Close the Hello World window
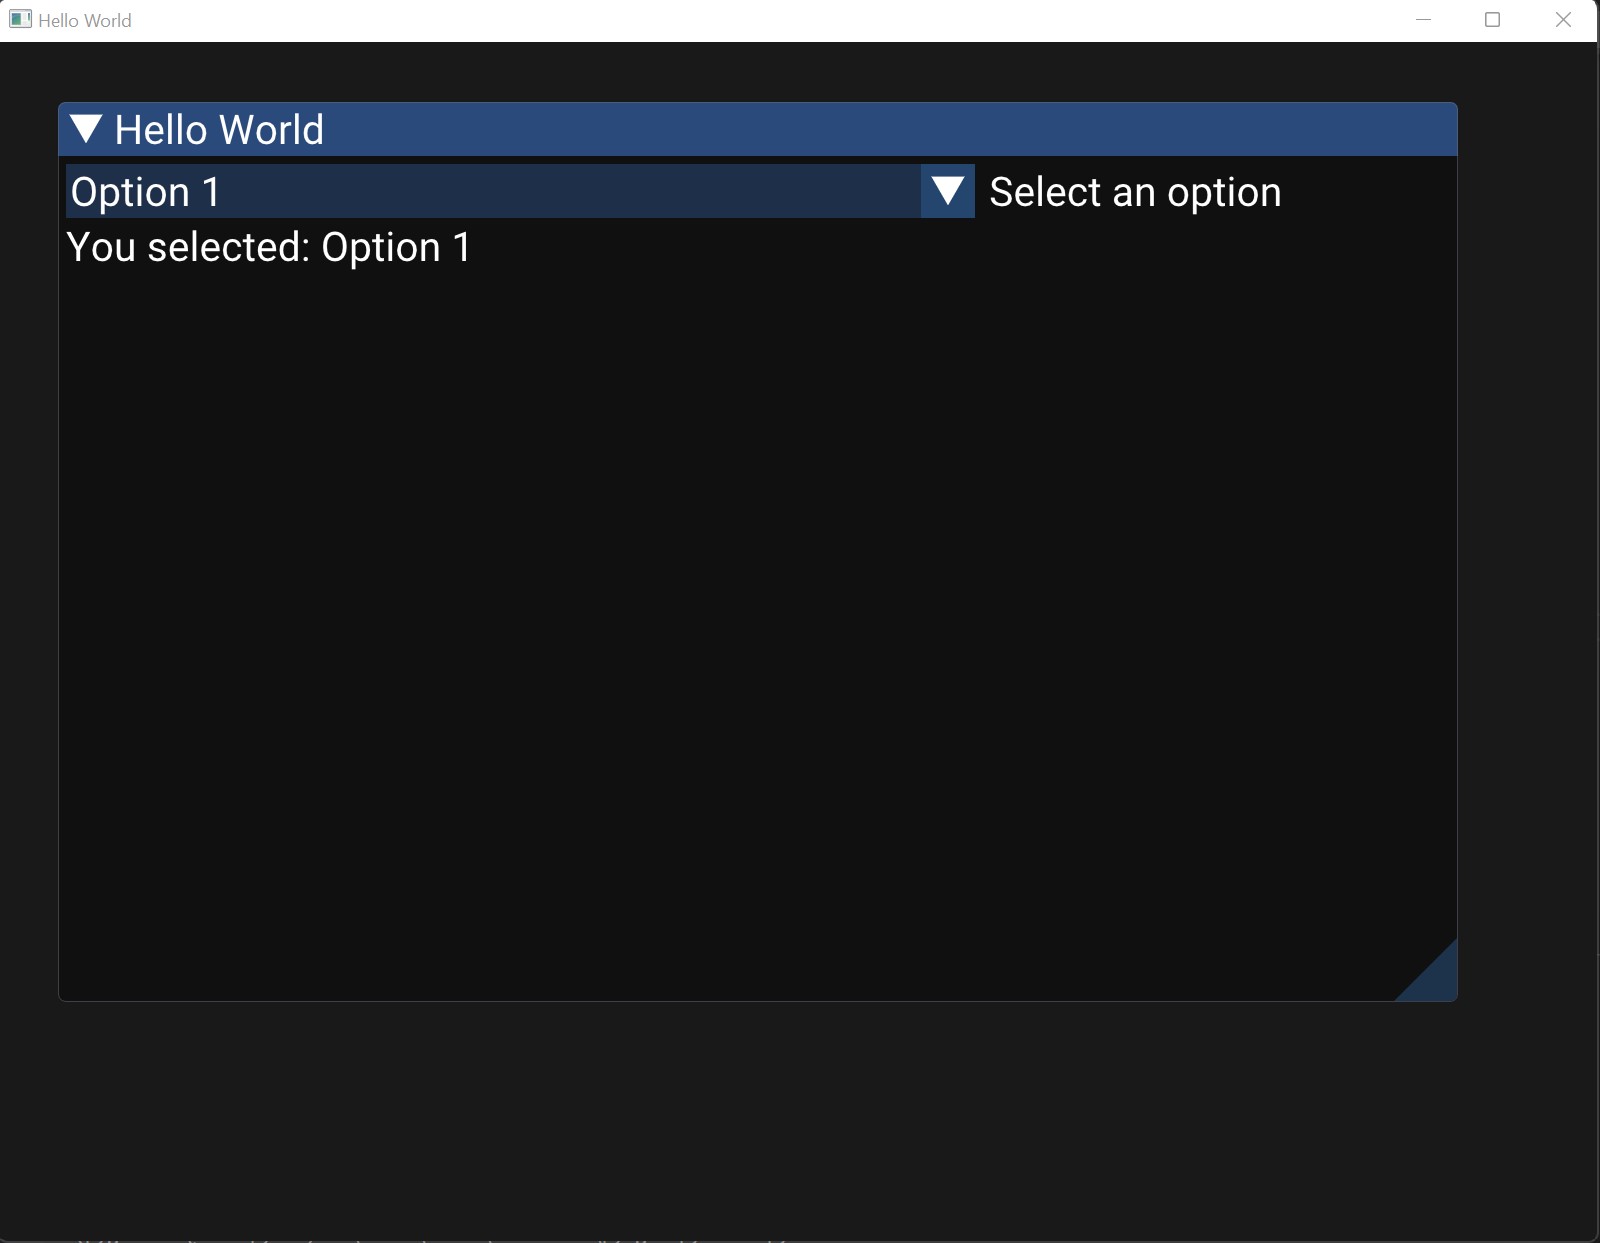 tap(1563, 20)
